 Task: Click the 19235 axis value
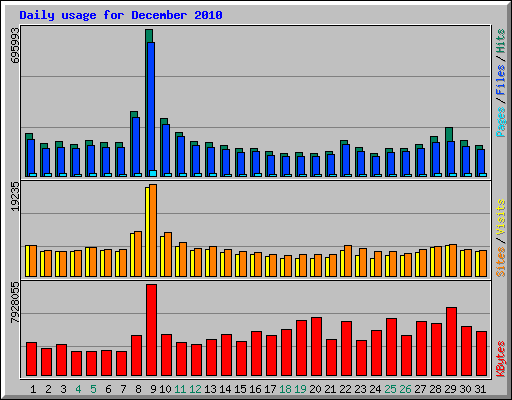(15, 197)
